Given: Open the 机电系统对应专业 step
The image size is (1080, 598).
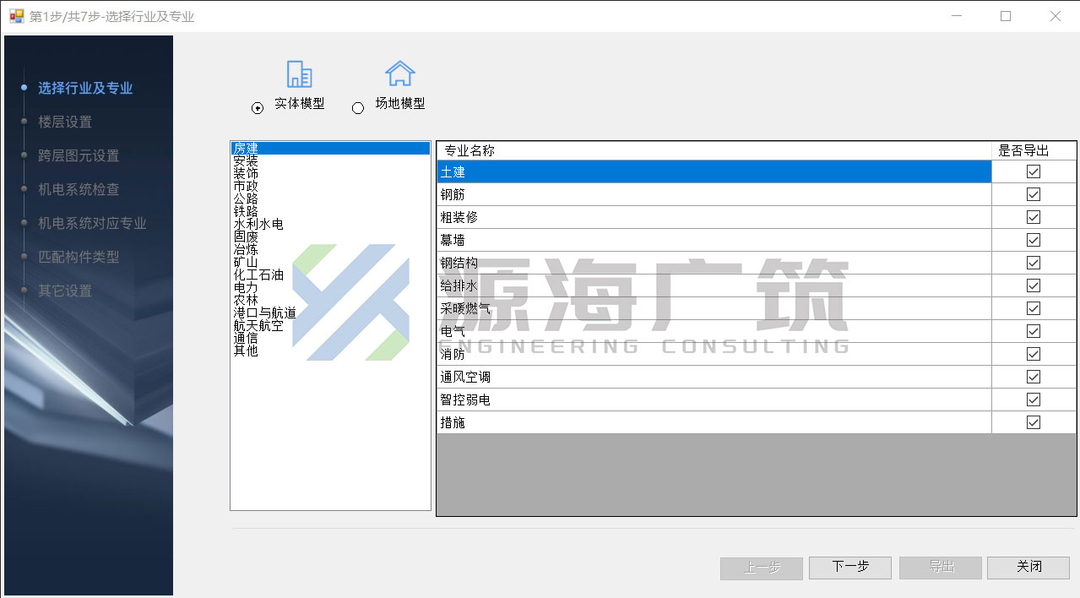Looking at the screenshot, I should tap(92, 223).
